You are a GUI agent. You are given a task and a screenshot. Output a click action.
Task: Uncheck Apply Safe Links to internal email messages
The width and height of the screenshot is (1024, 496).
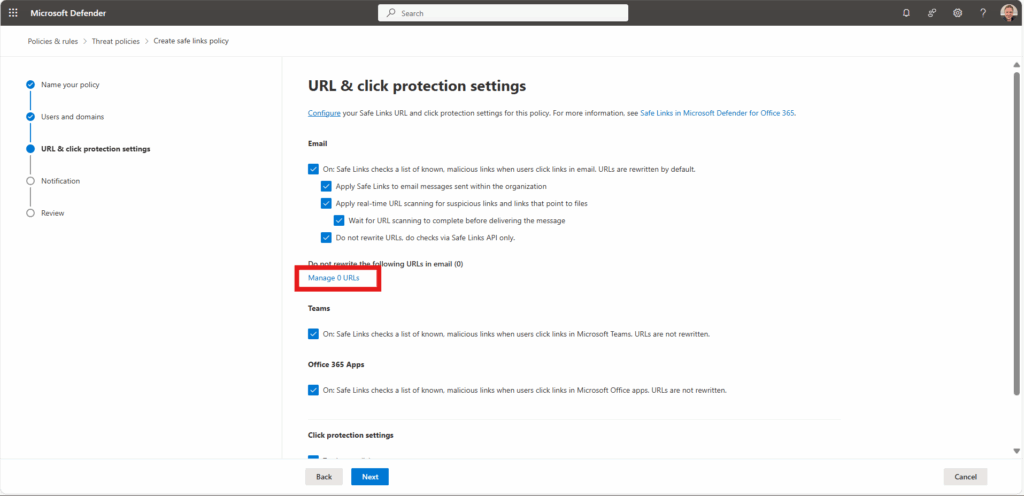click(x=327, y=186)
